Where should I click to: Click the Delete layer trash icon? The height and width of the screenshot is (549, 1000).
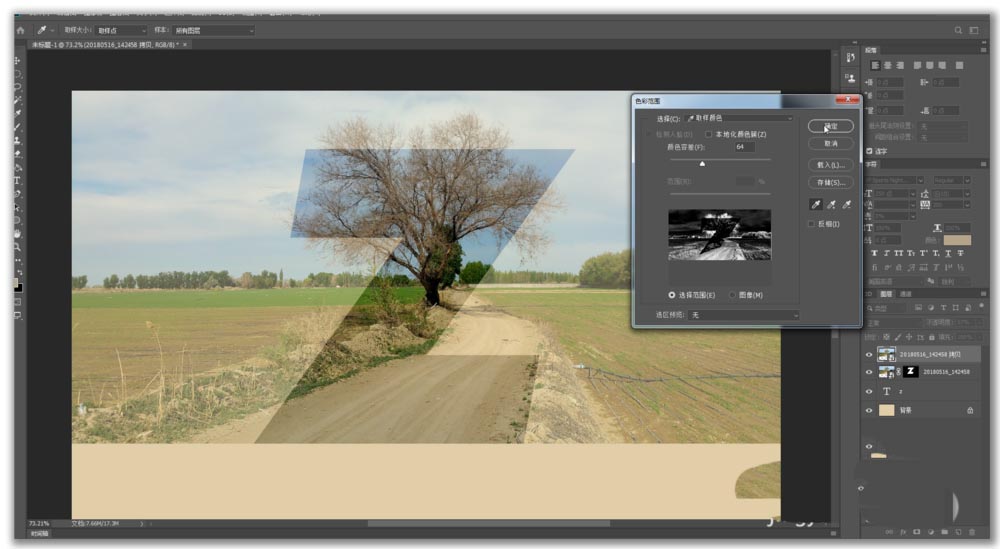coord(972,532)
